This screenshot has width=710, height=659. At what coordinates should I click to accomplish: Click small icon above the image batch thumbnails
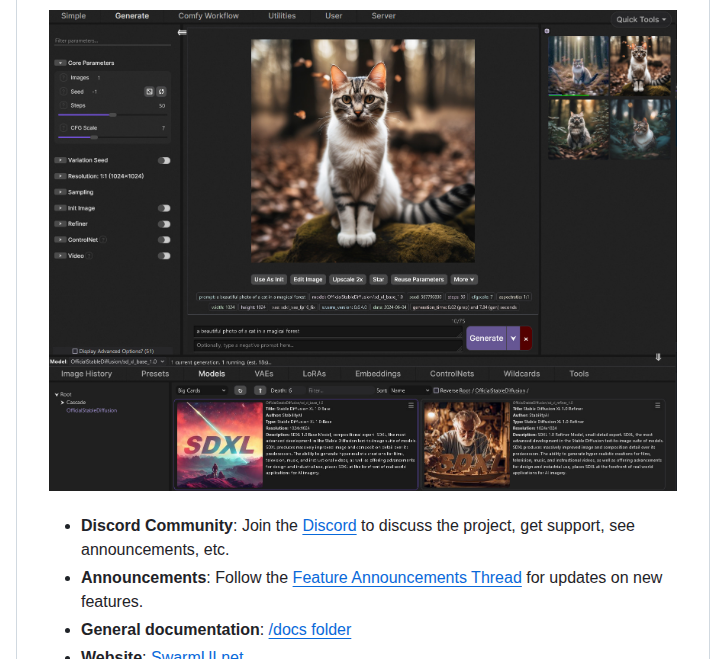coord(547,31)
